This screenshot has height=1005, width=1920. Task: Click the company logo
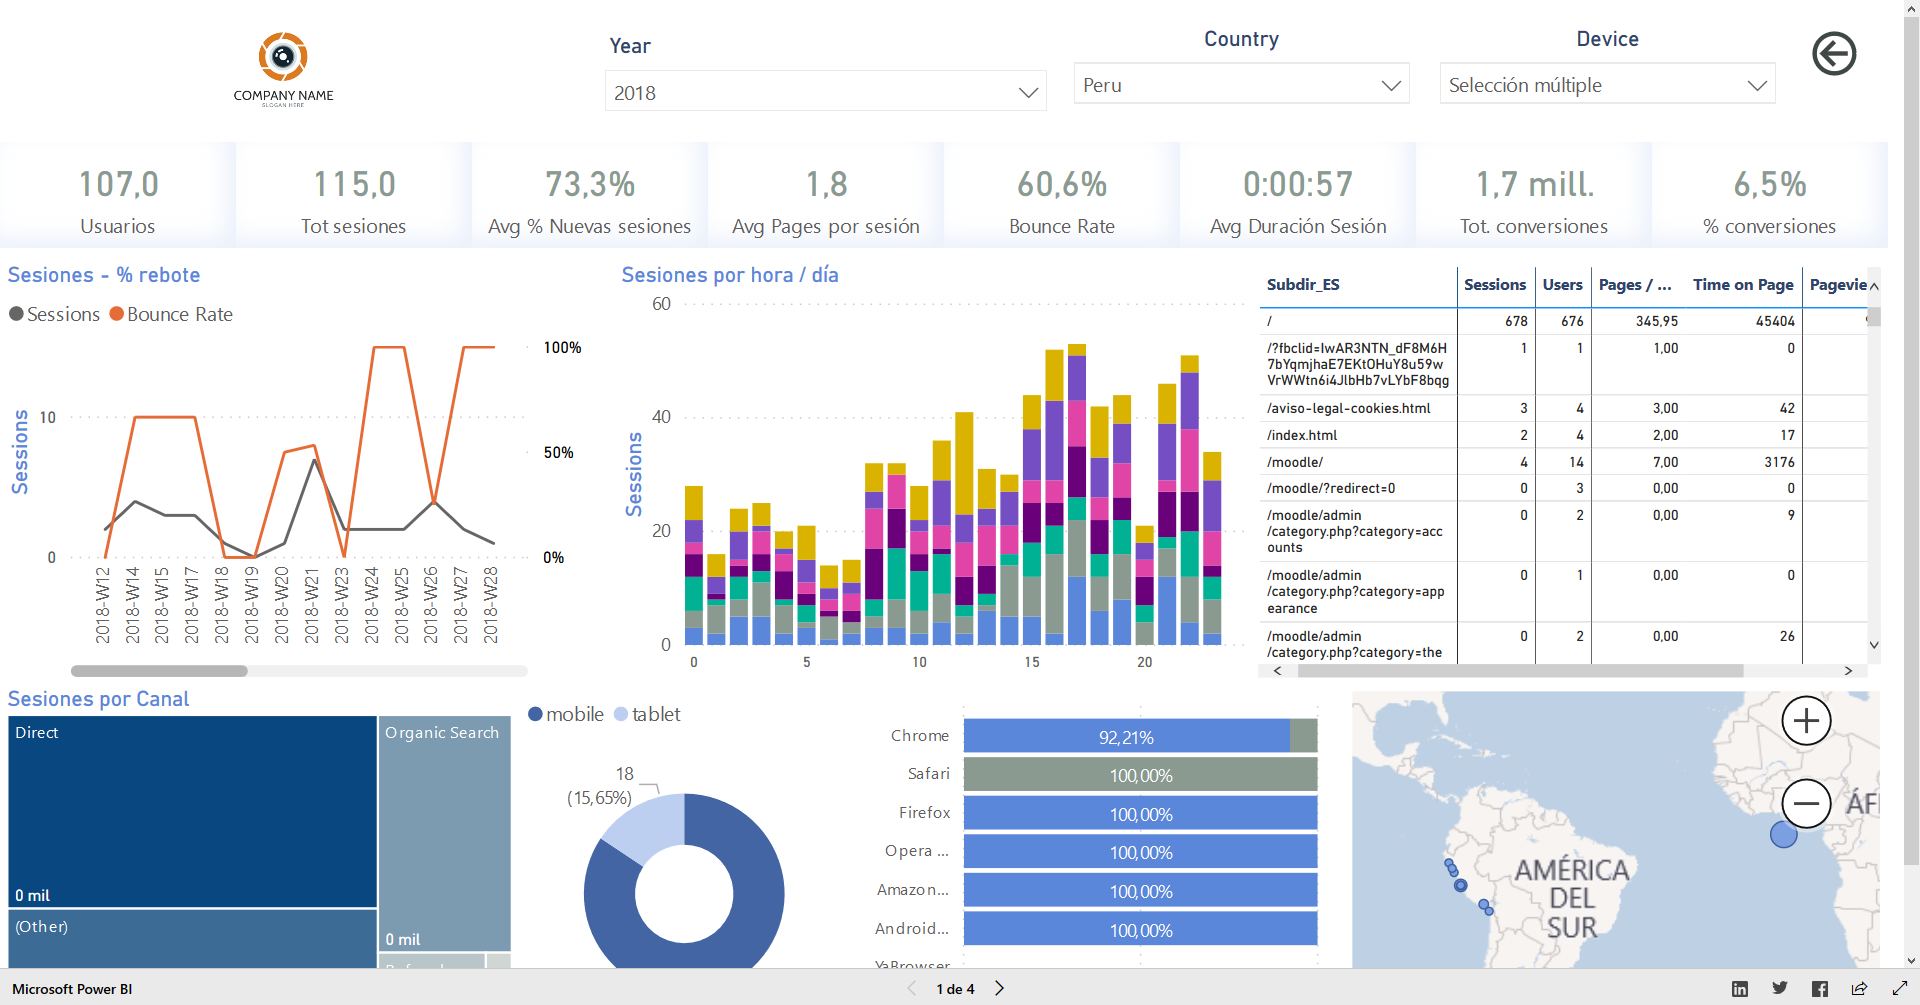(283, 68)
